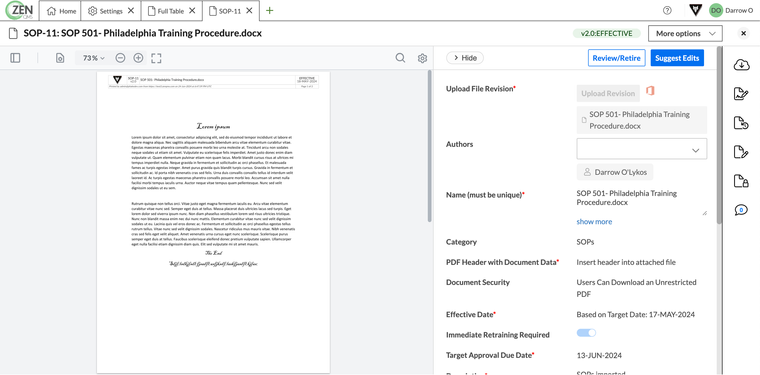Close the document panel with the X button
The height and width of the screenshot is (375, 760).
[744, 33]
